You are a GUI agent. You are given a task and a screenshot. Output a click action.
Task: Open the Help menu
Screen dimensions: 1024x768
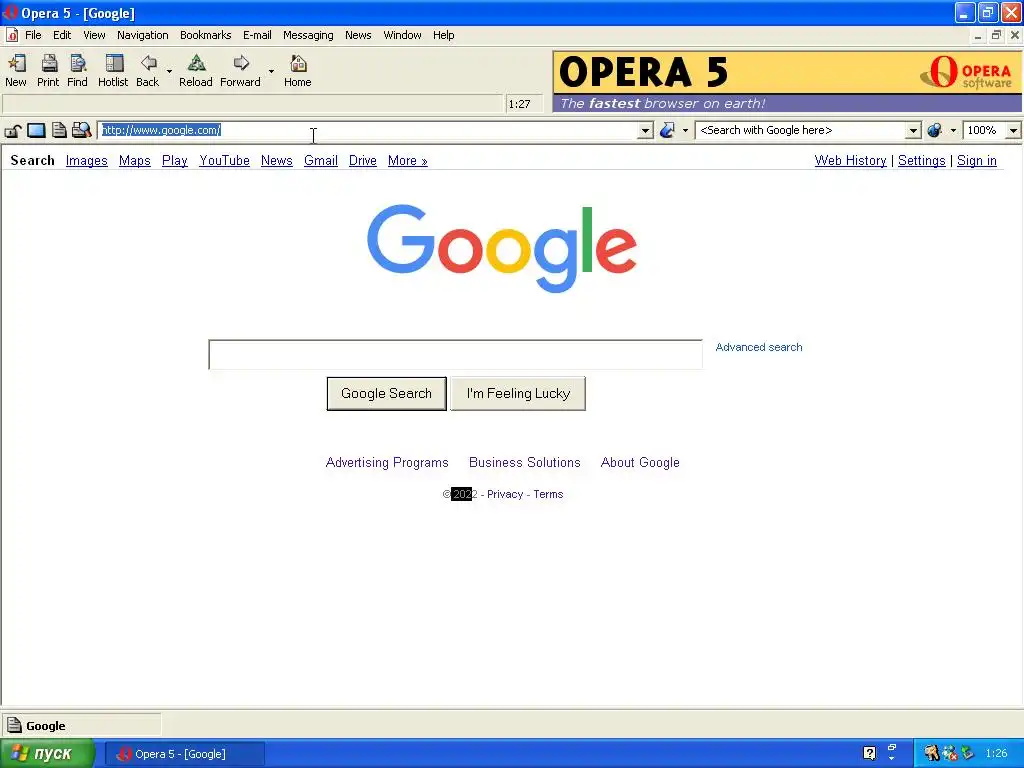(443, 35)
